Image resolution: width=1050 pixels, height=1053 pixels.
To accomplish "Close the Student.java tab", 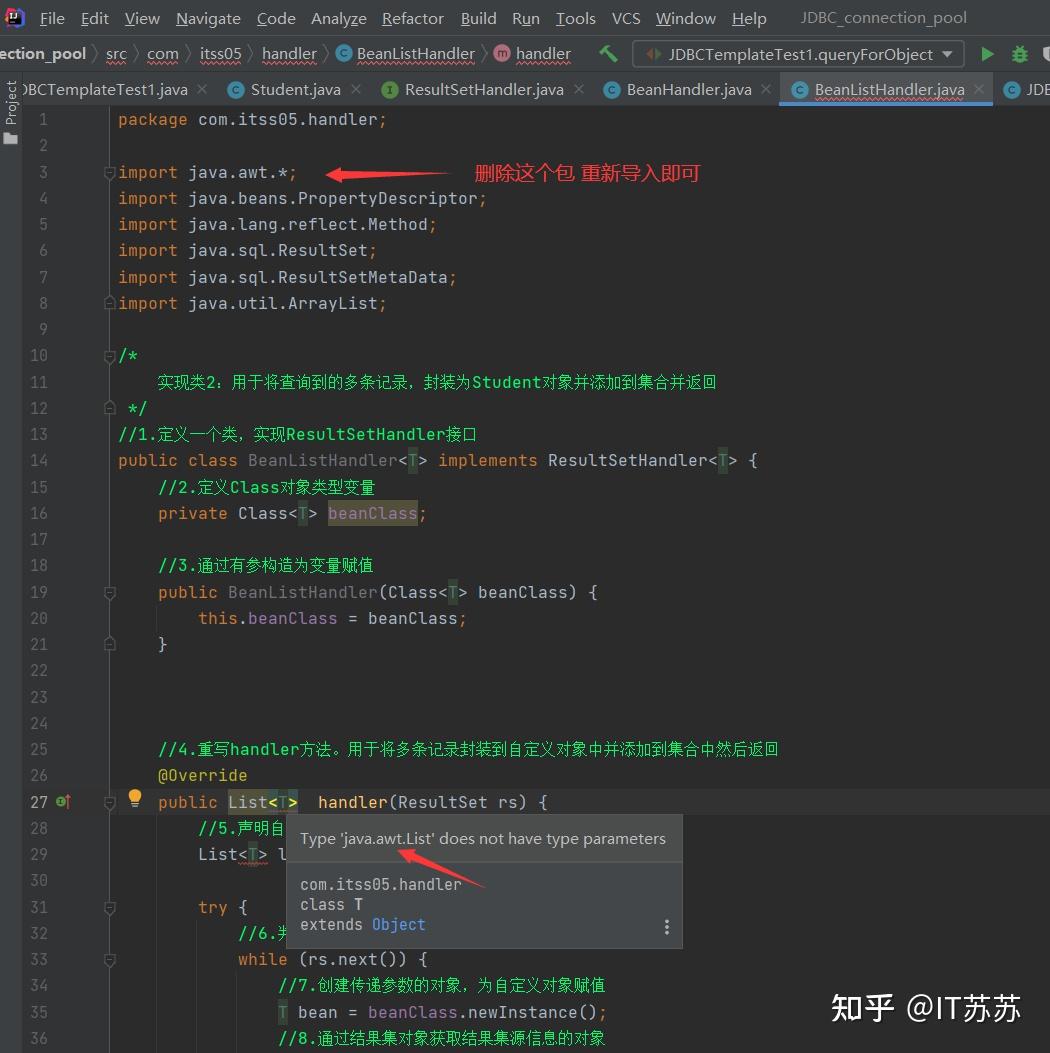I will (x=356, y=89).
